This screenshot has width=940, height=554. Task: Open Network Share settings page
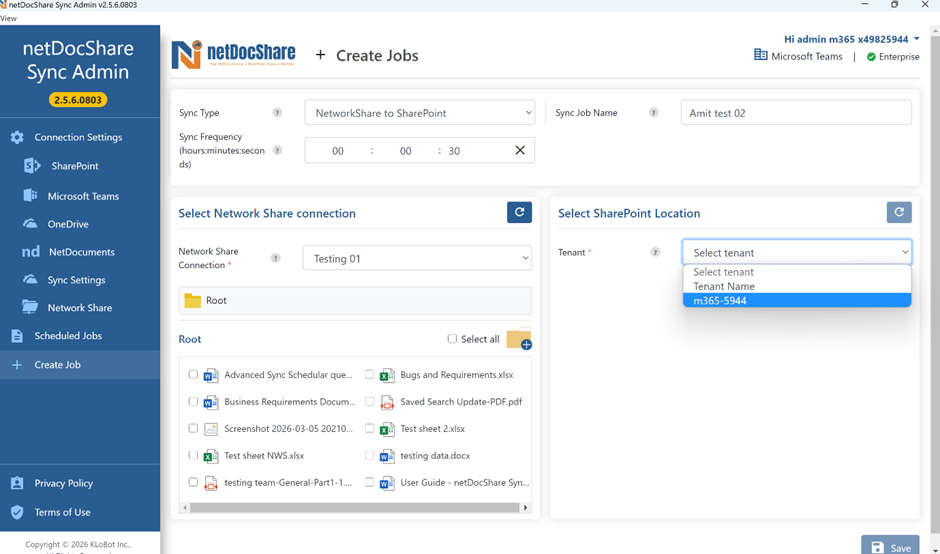click(80, 308)
